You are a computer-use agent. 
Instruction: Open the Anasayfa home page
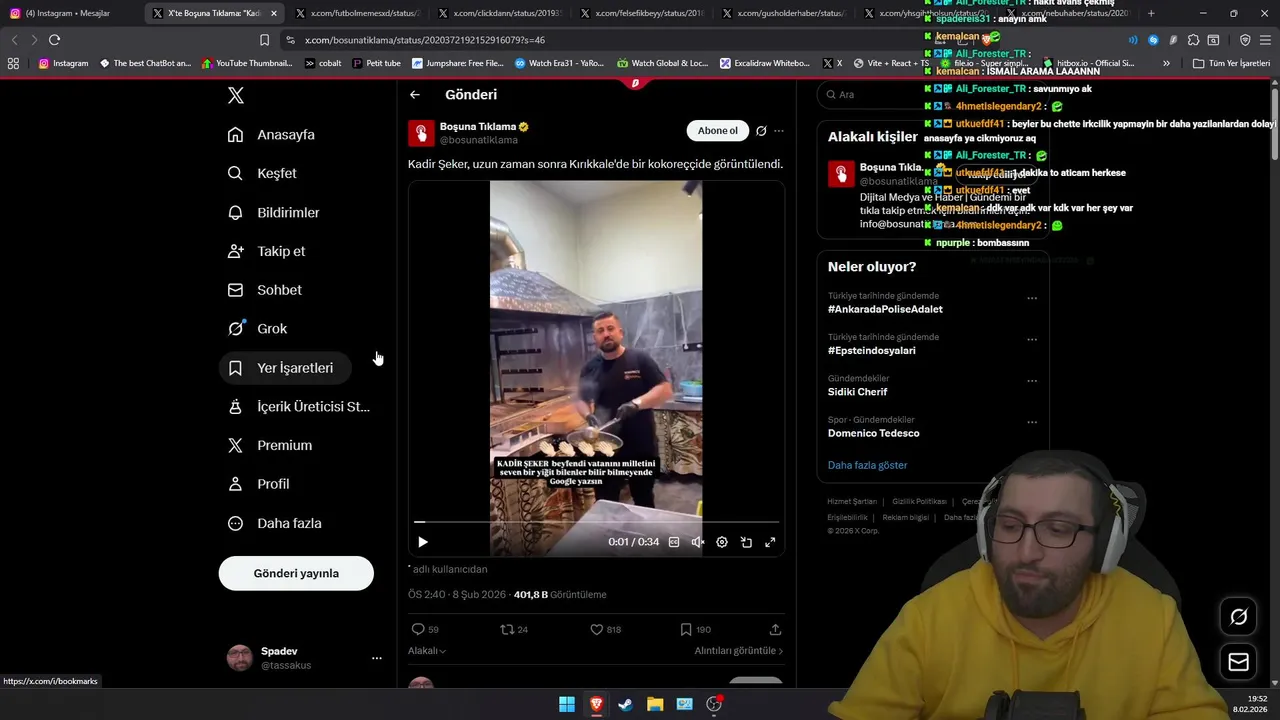coord(271,135)
